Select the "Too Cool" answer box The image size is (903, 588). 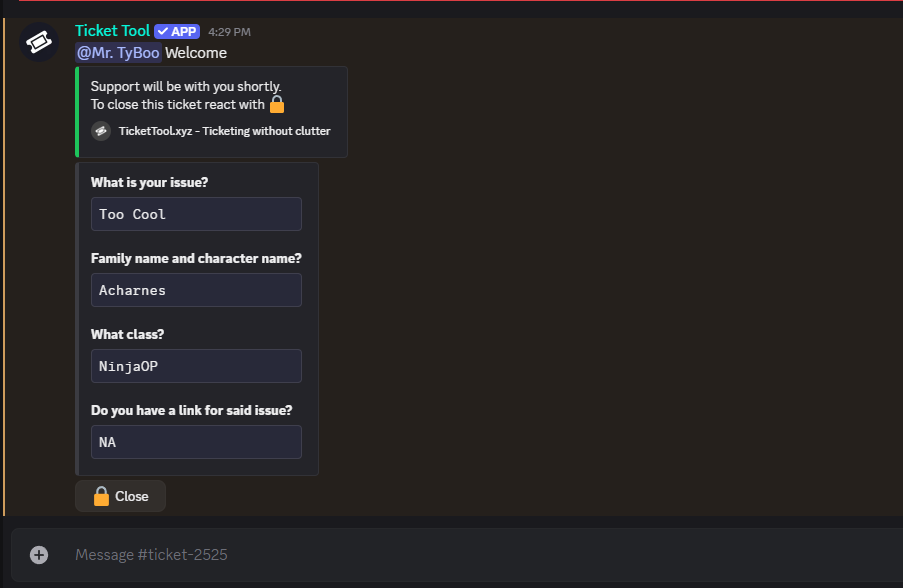pos(196,214)
